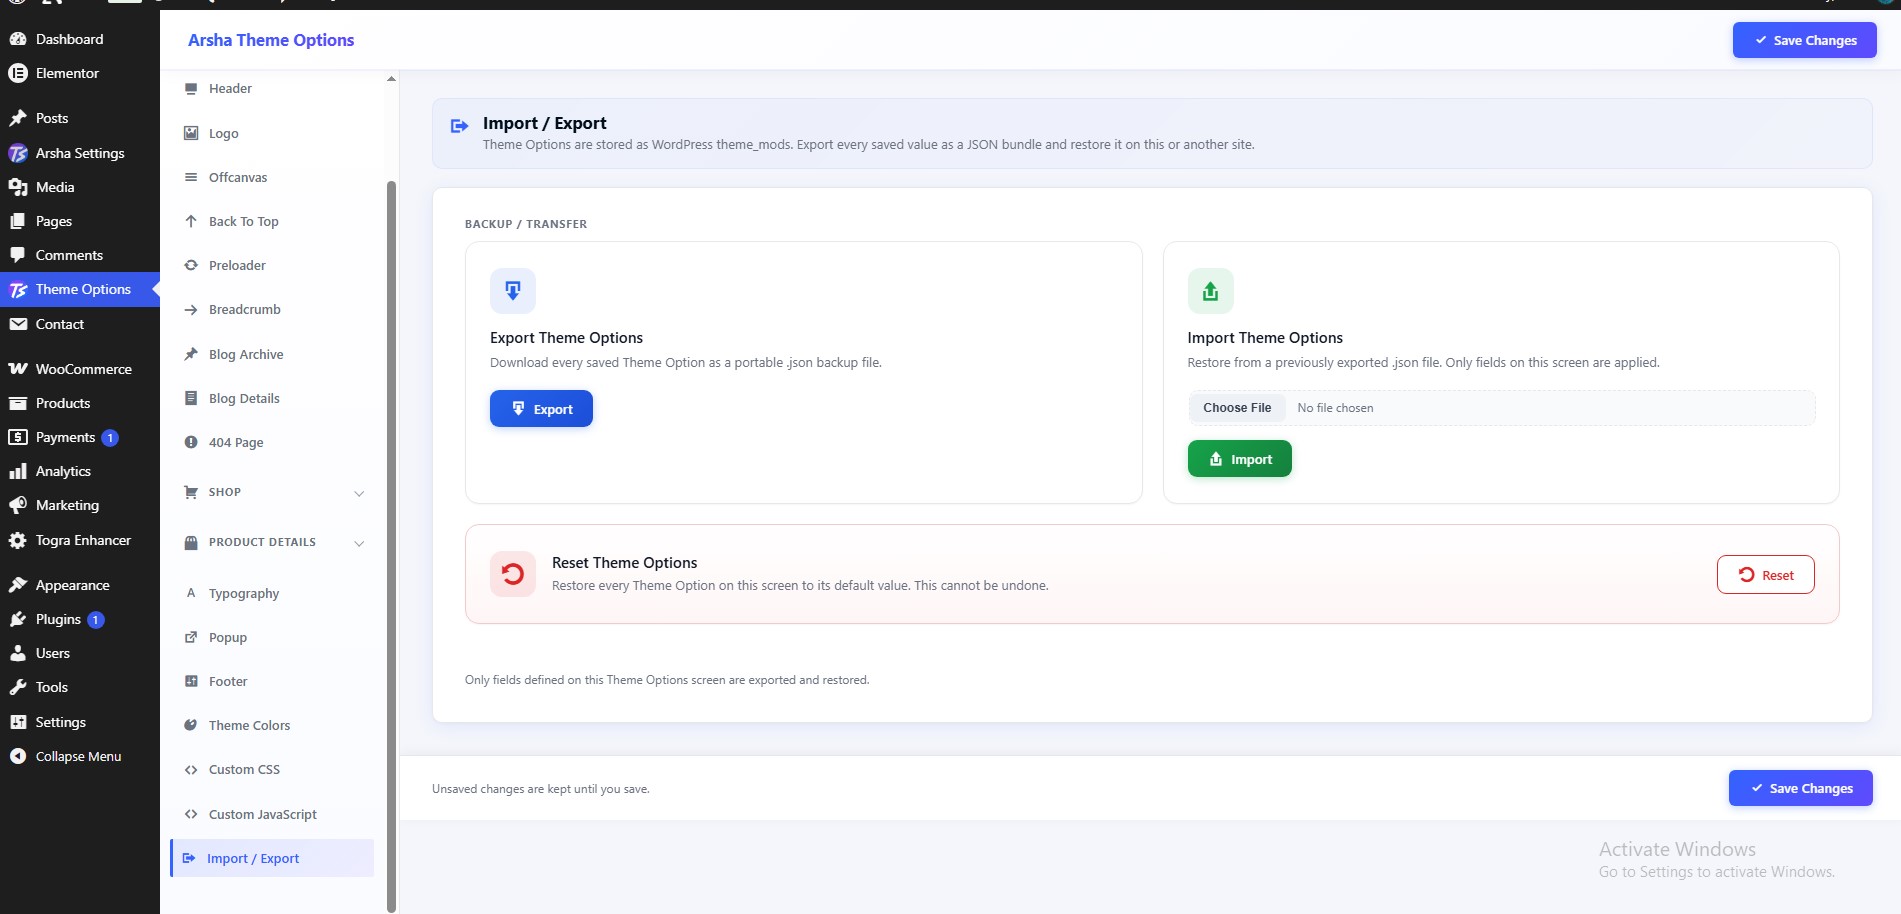
Task: Open Appearance menu item
Action: click(x=80, y=585)
